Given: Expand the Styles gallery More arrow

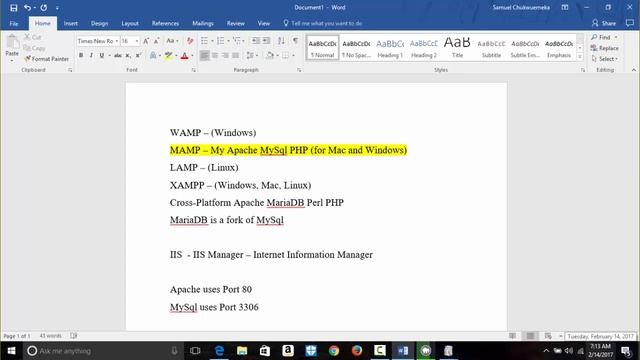Looking at the screenshot, I should [x=580, y=57].
